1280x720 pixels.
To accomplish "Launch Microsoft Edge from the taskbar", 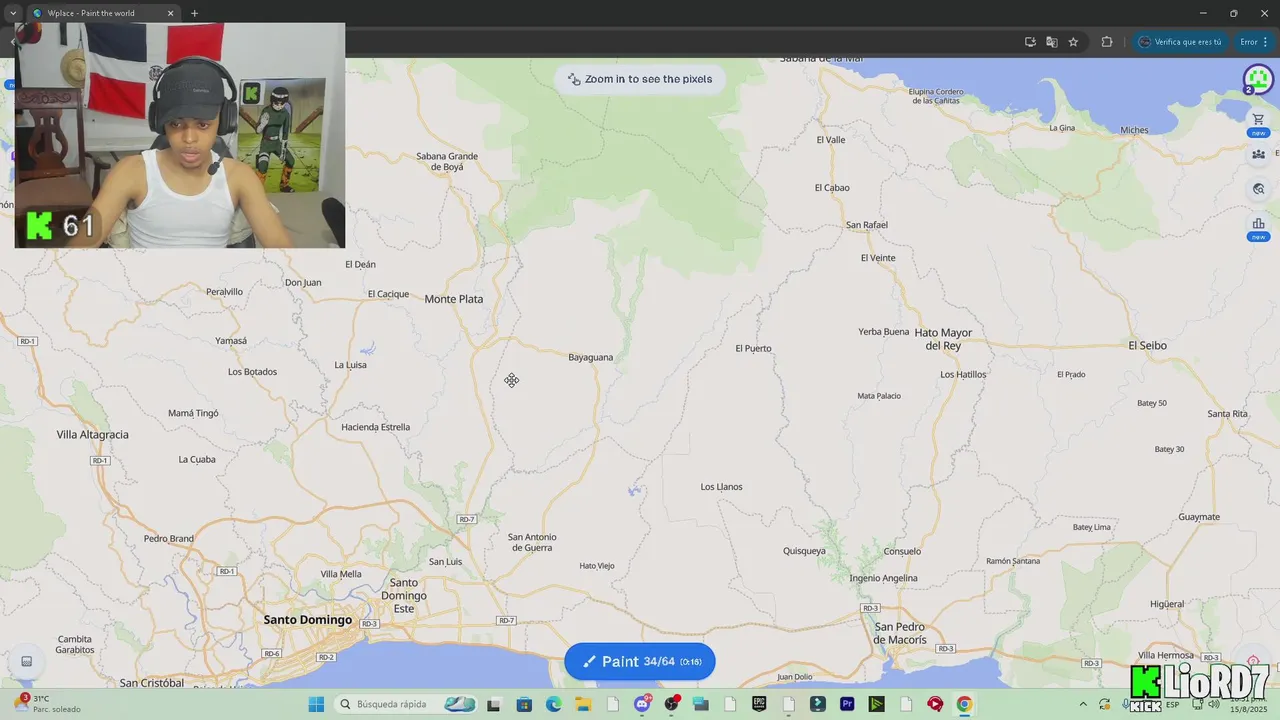I will tap(554, 704).
